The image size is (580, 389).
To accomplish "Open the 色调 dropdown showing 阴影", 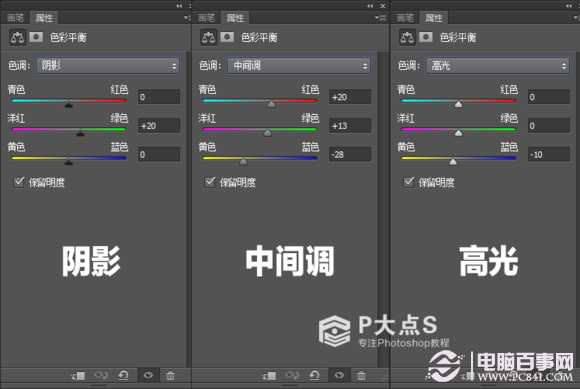I will pyautogui.click(x=108, y=66).
